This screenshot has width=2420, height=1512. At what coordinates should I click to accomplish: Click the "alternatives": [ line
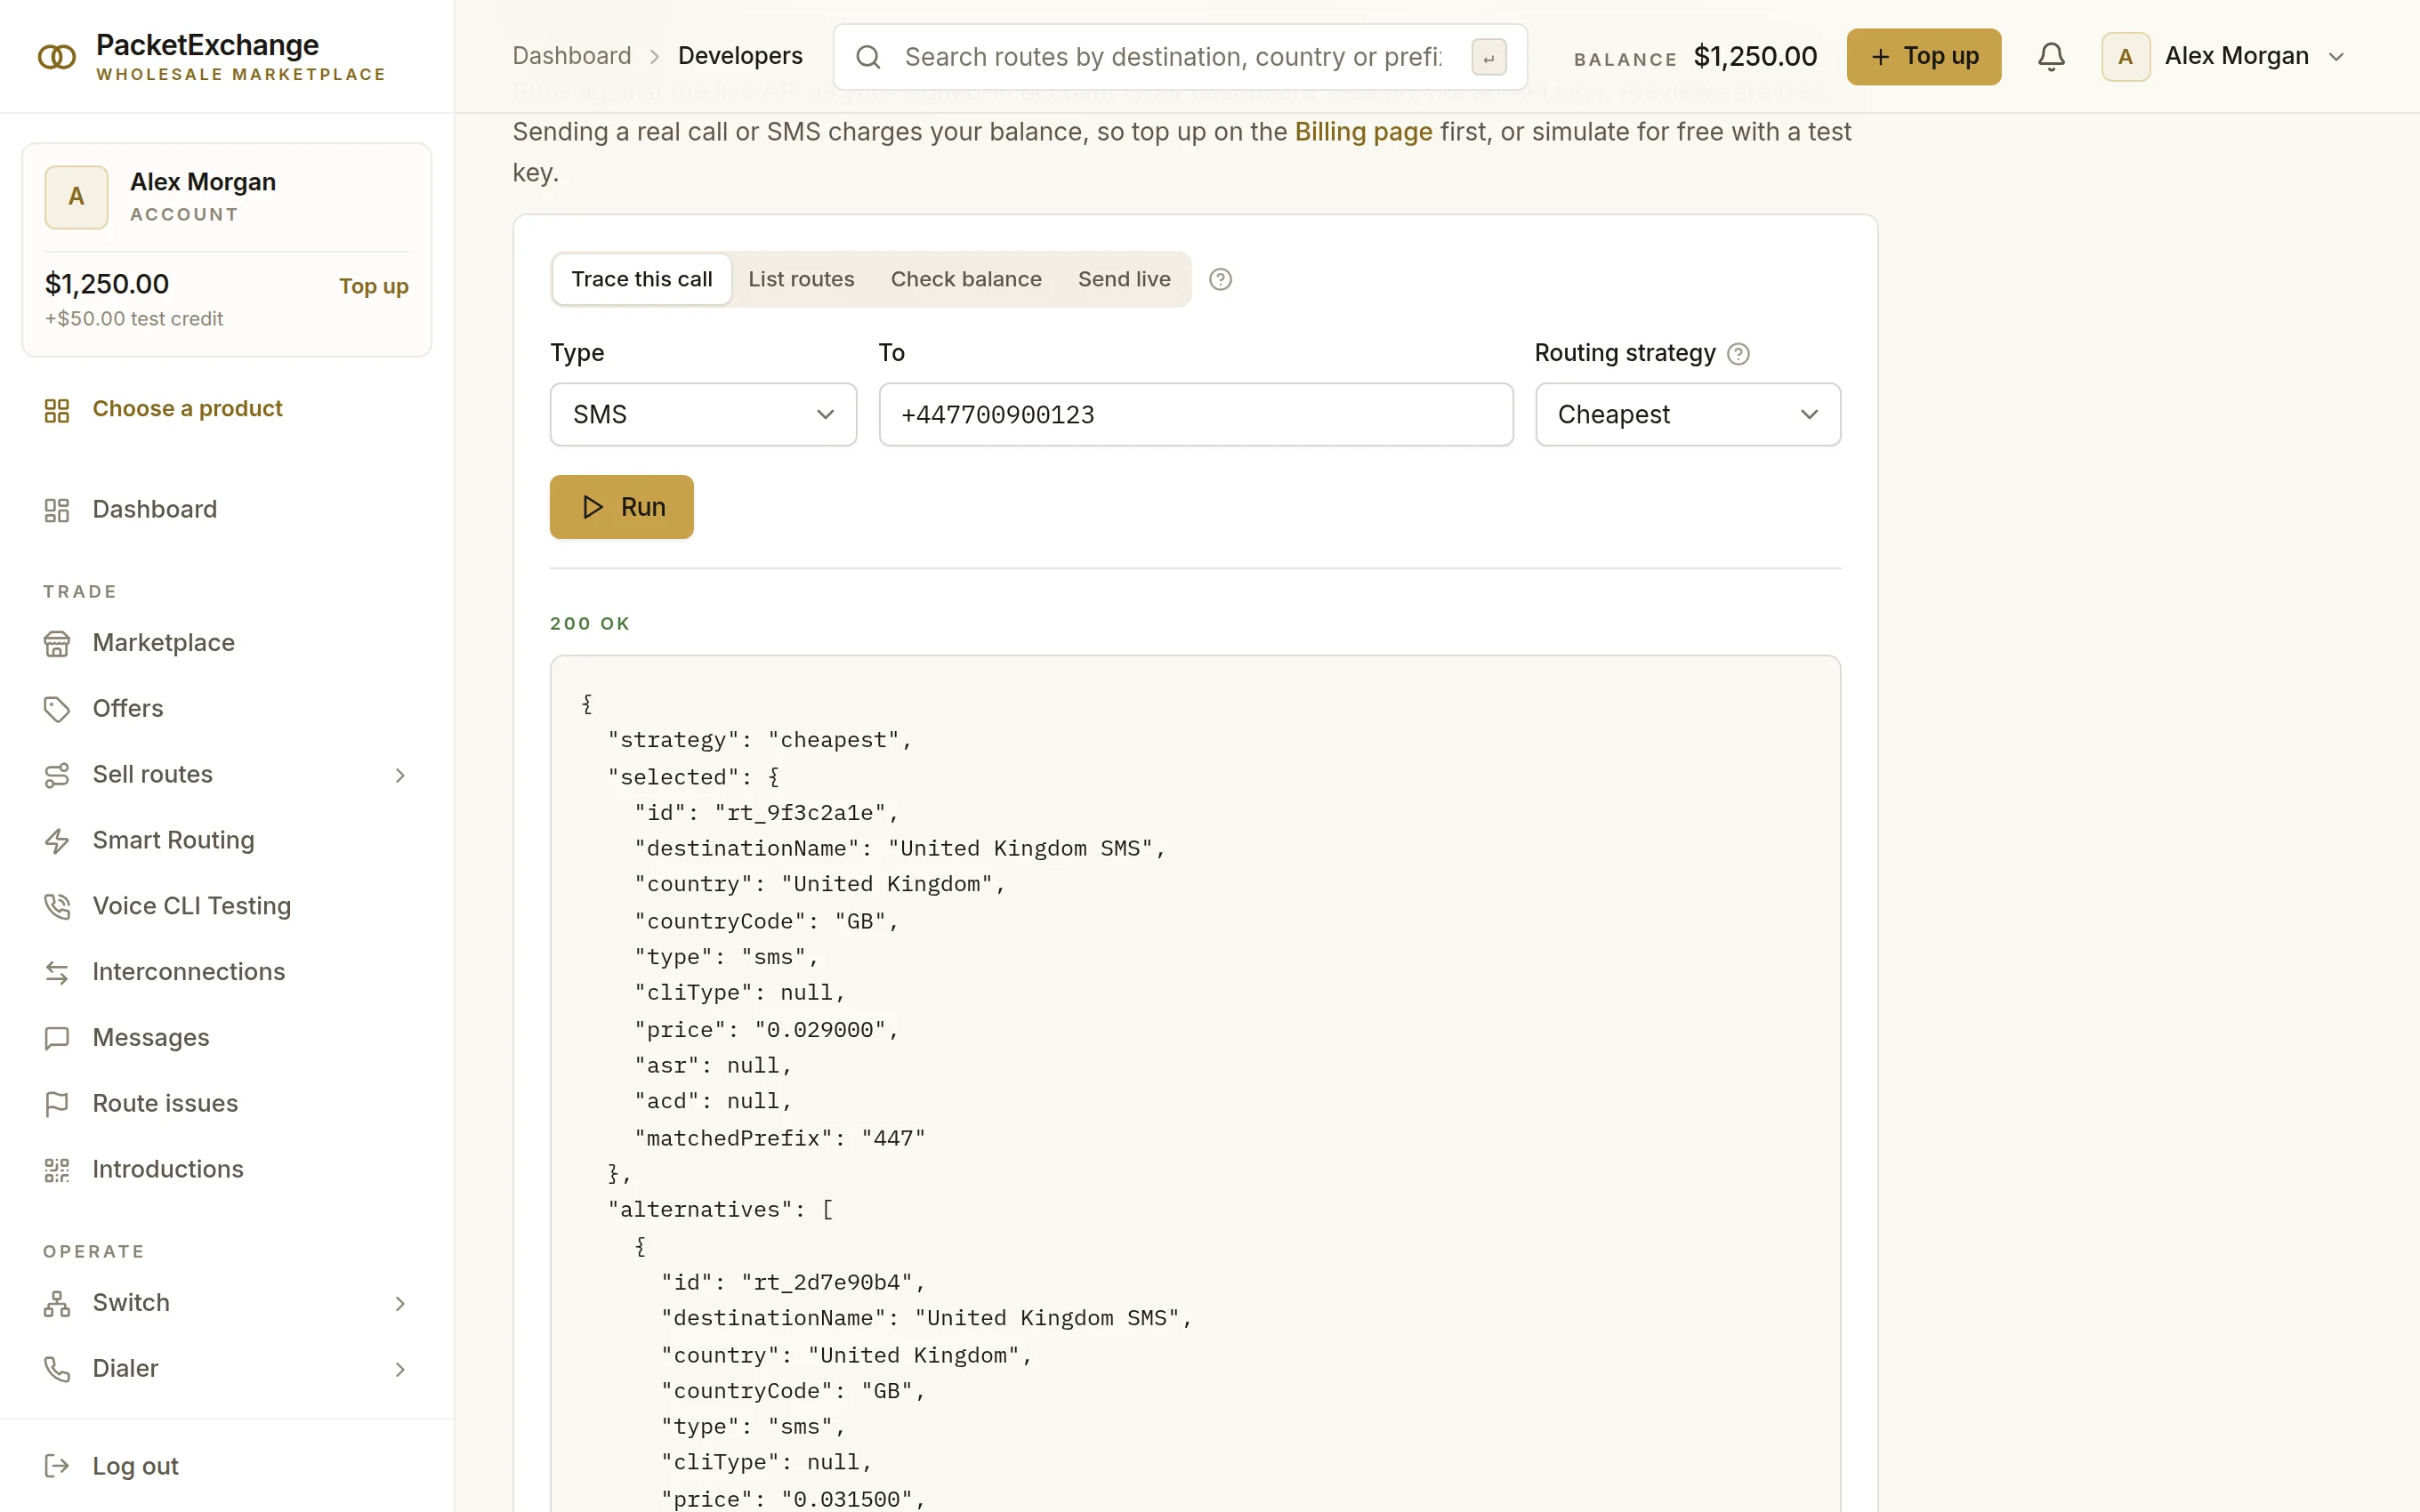[720, 1210]
